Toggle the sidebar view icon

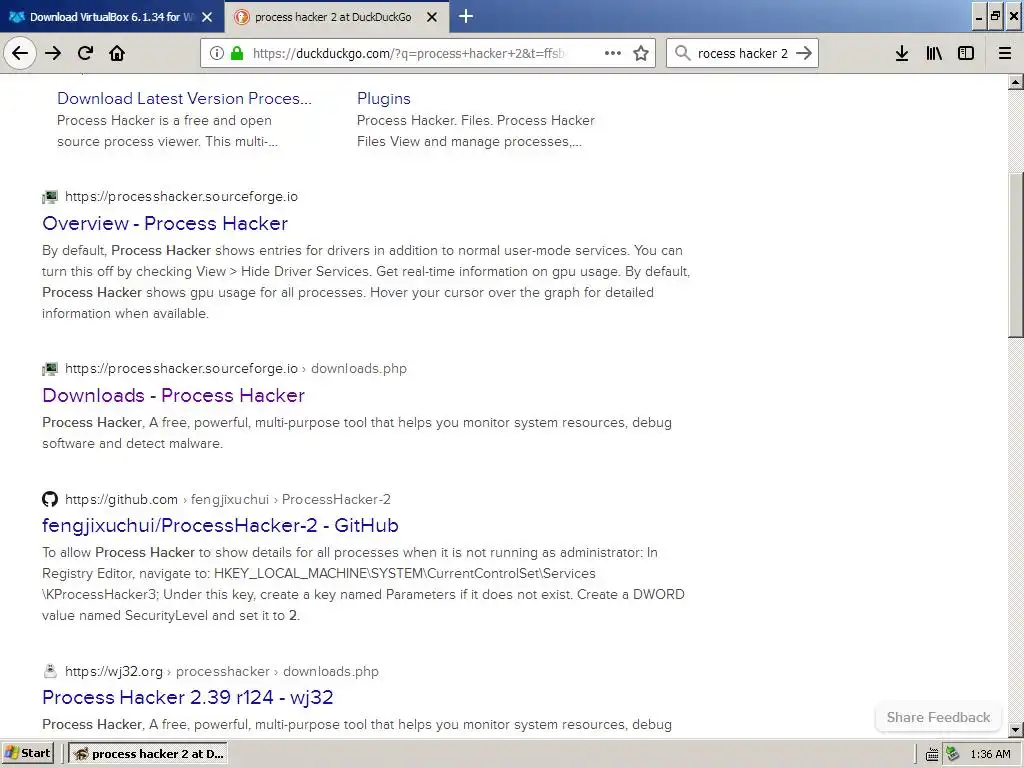(966, 53)
